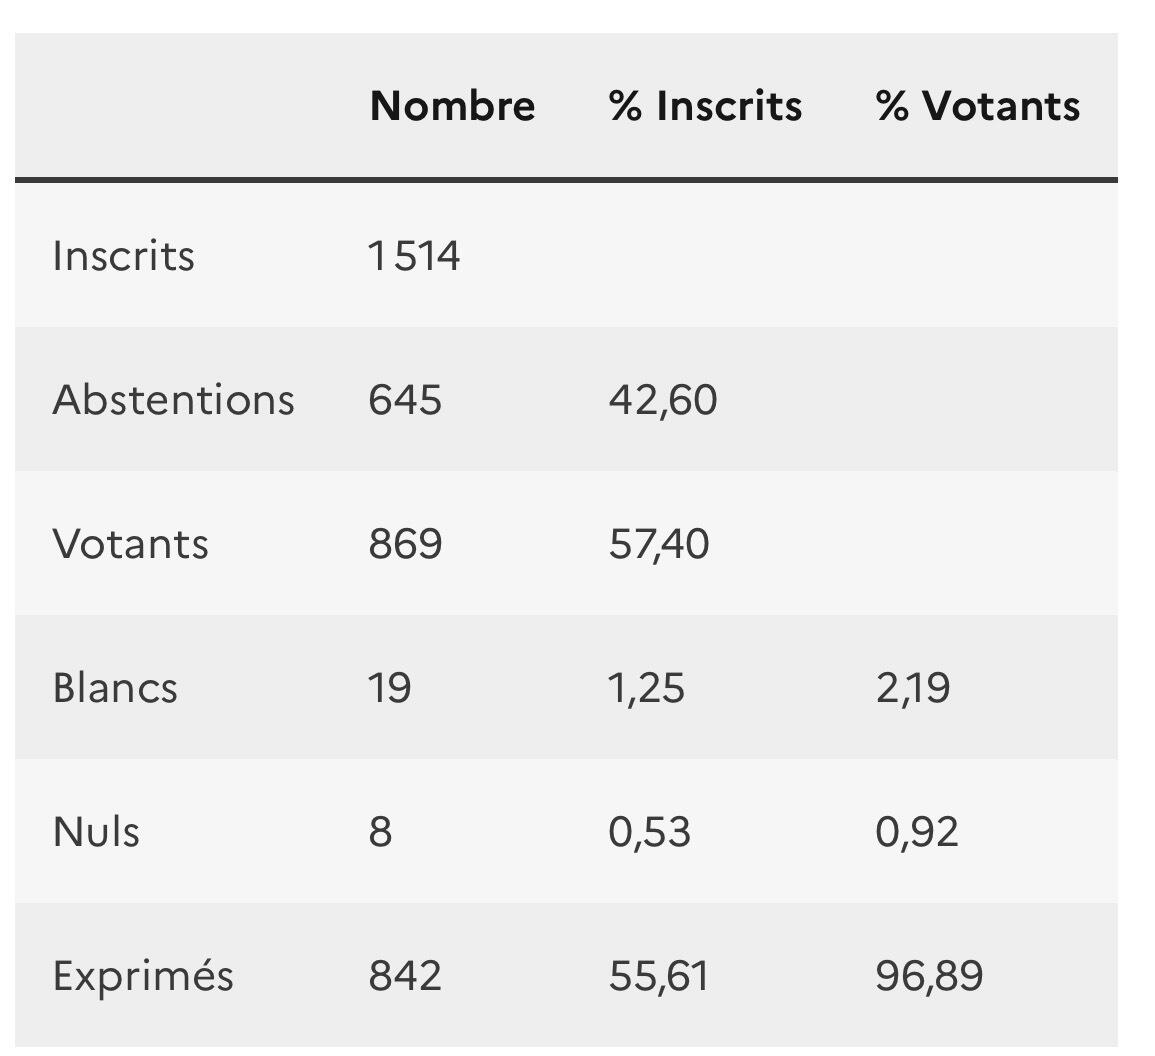Select the abstentions count 645
This screenshot has height=1056, width=1155.
[405, 400]
